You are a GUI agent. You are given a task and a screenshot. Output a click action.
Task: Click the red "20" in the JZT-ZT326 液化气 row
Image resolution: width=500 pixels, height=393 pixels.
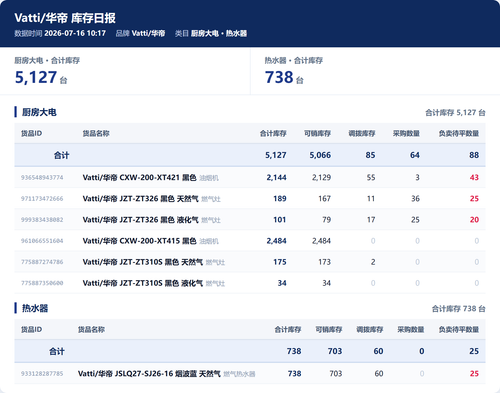tap(474, 220)
